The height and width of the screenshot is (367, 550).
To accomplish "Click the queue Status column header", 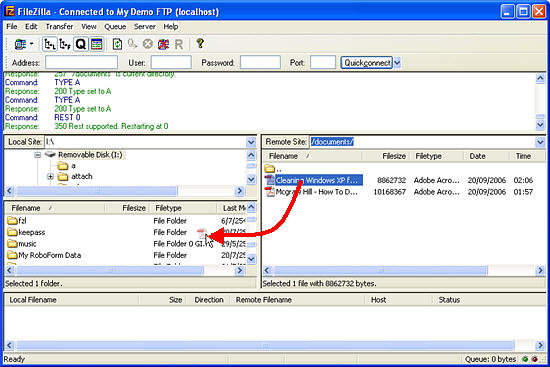I will click(x=488, y=300).
